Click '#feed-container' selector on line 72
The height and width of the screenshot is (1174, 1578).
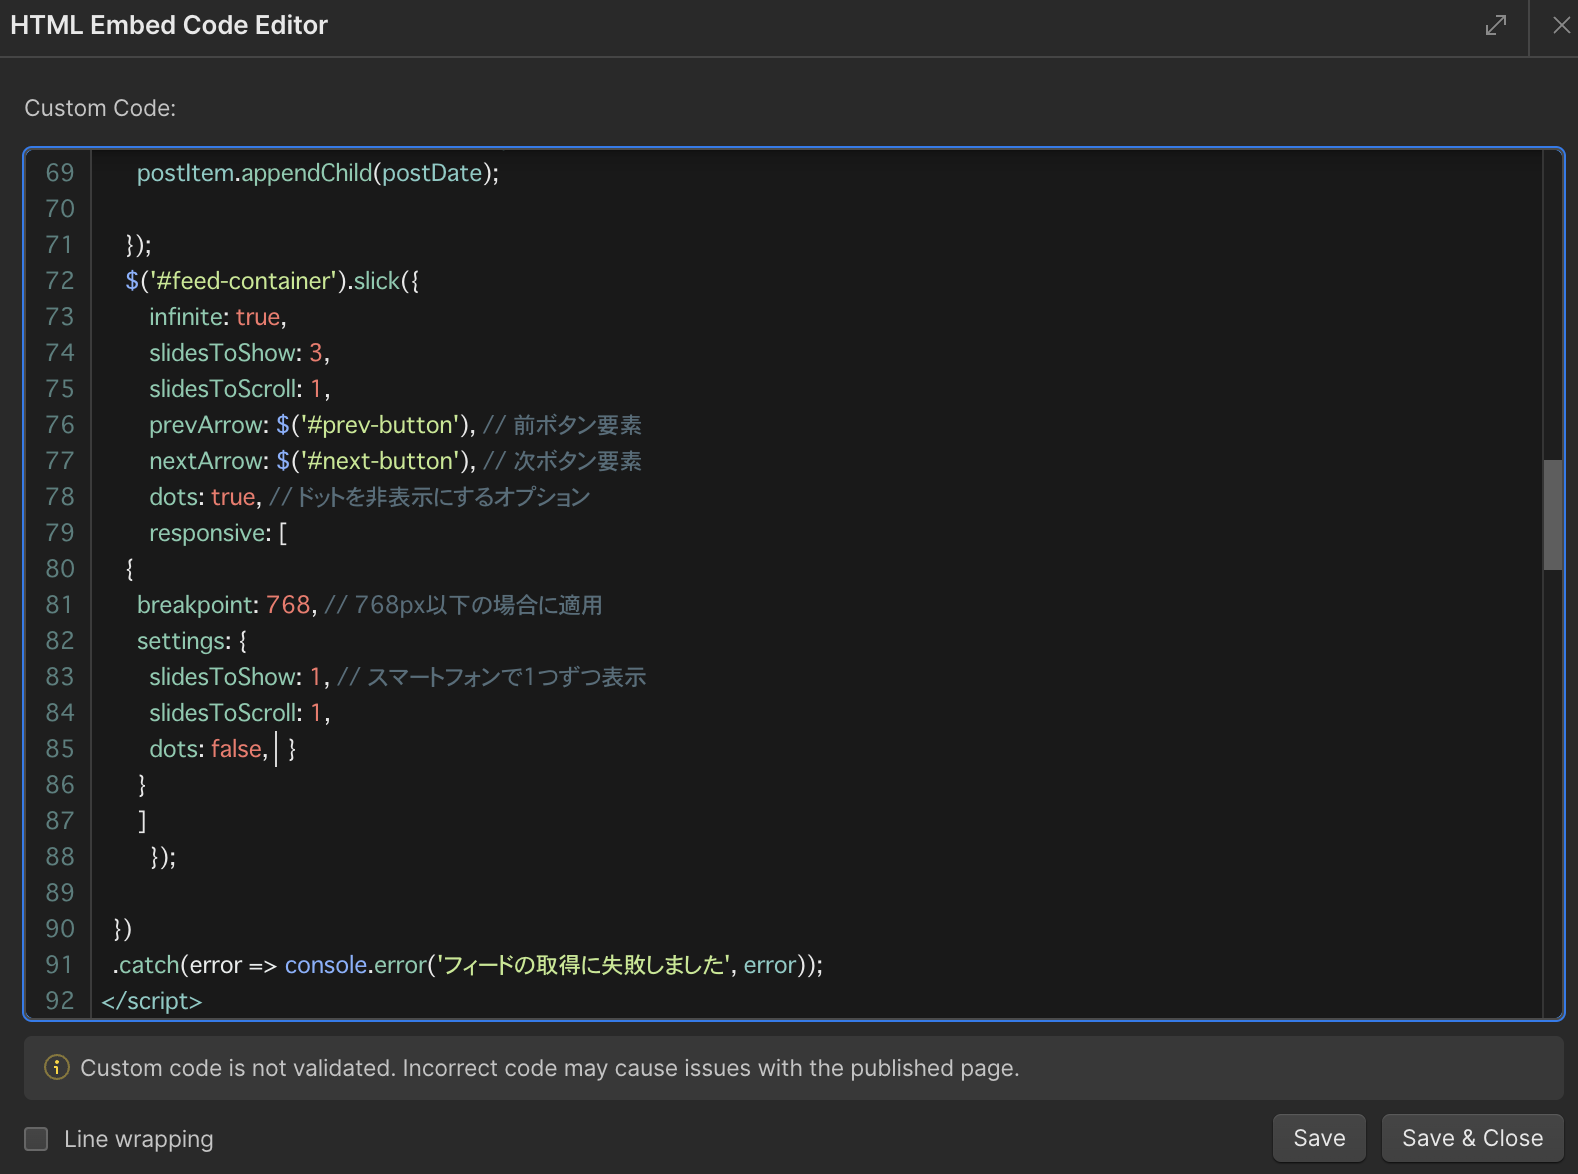(x=243, y=281)
